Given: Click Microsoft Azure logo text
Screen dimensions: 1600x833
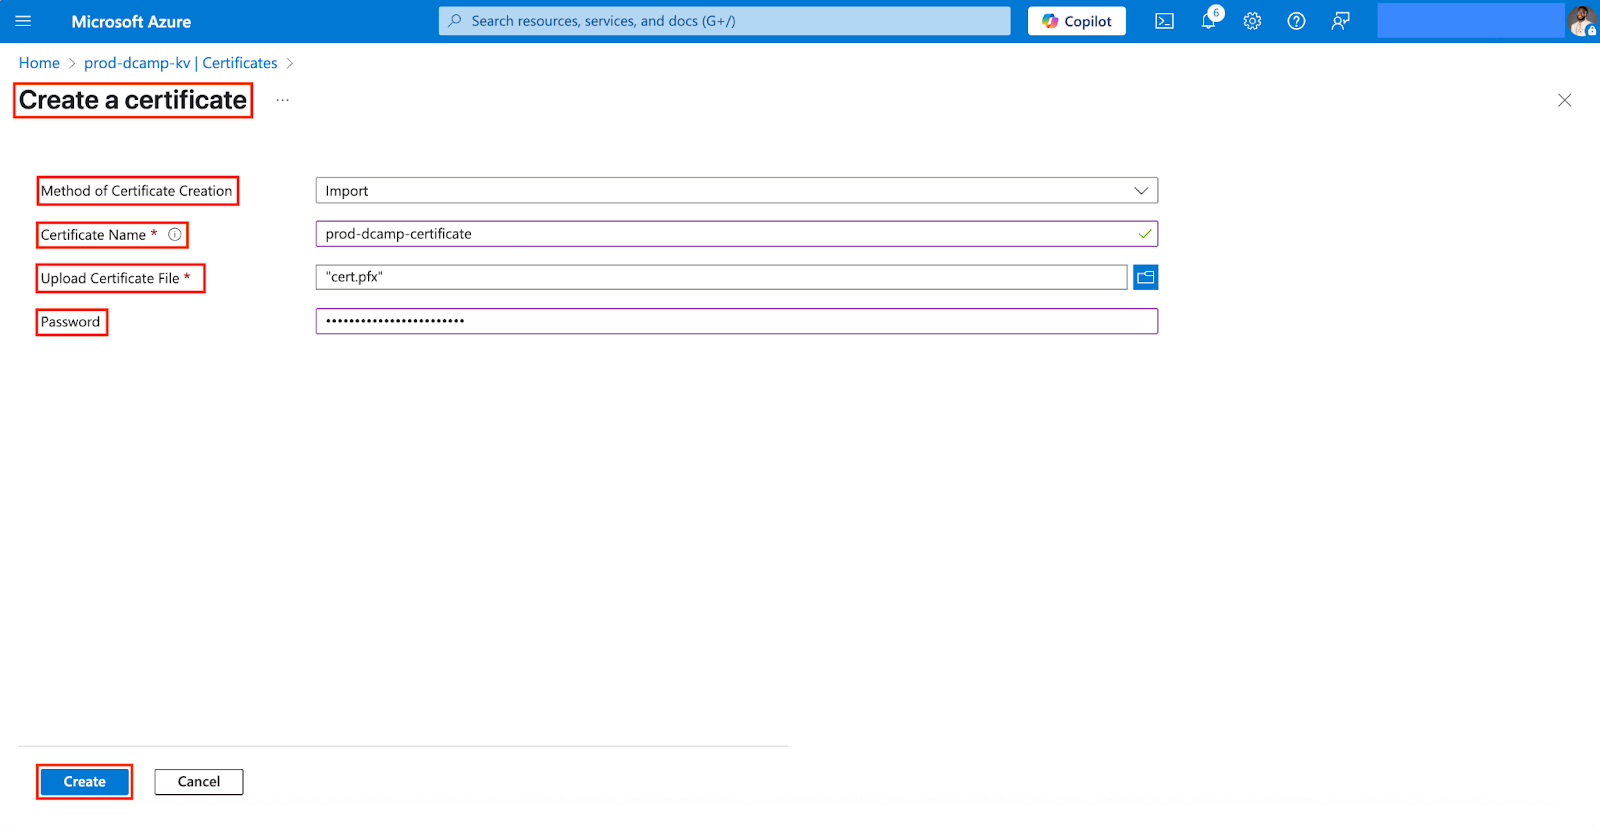Looking at the screenshot, I should (x=131, y=21).
